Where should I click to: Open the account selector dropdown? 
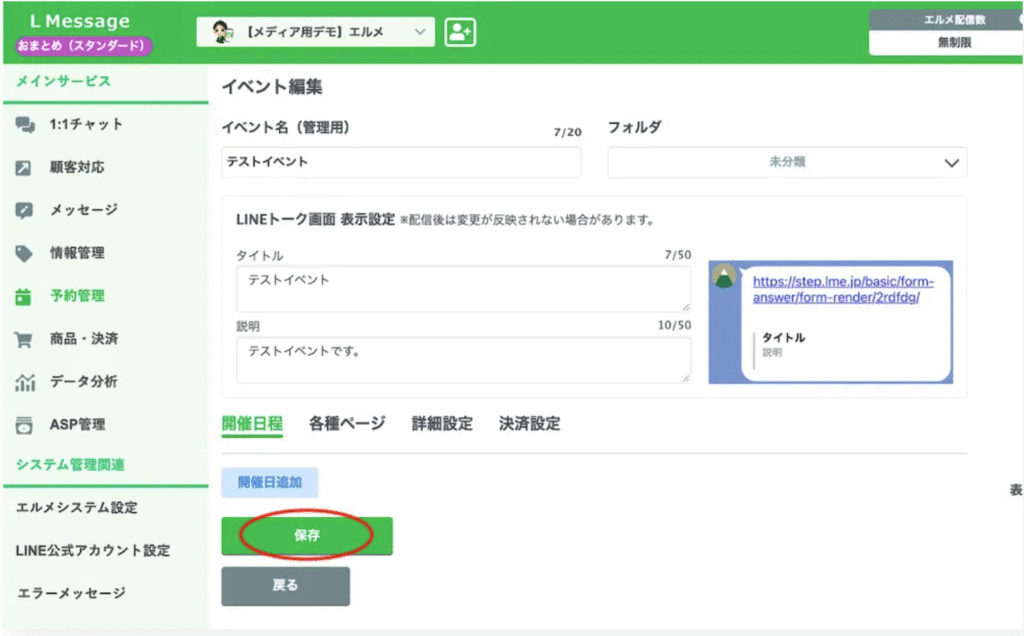coord(315,32)
